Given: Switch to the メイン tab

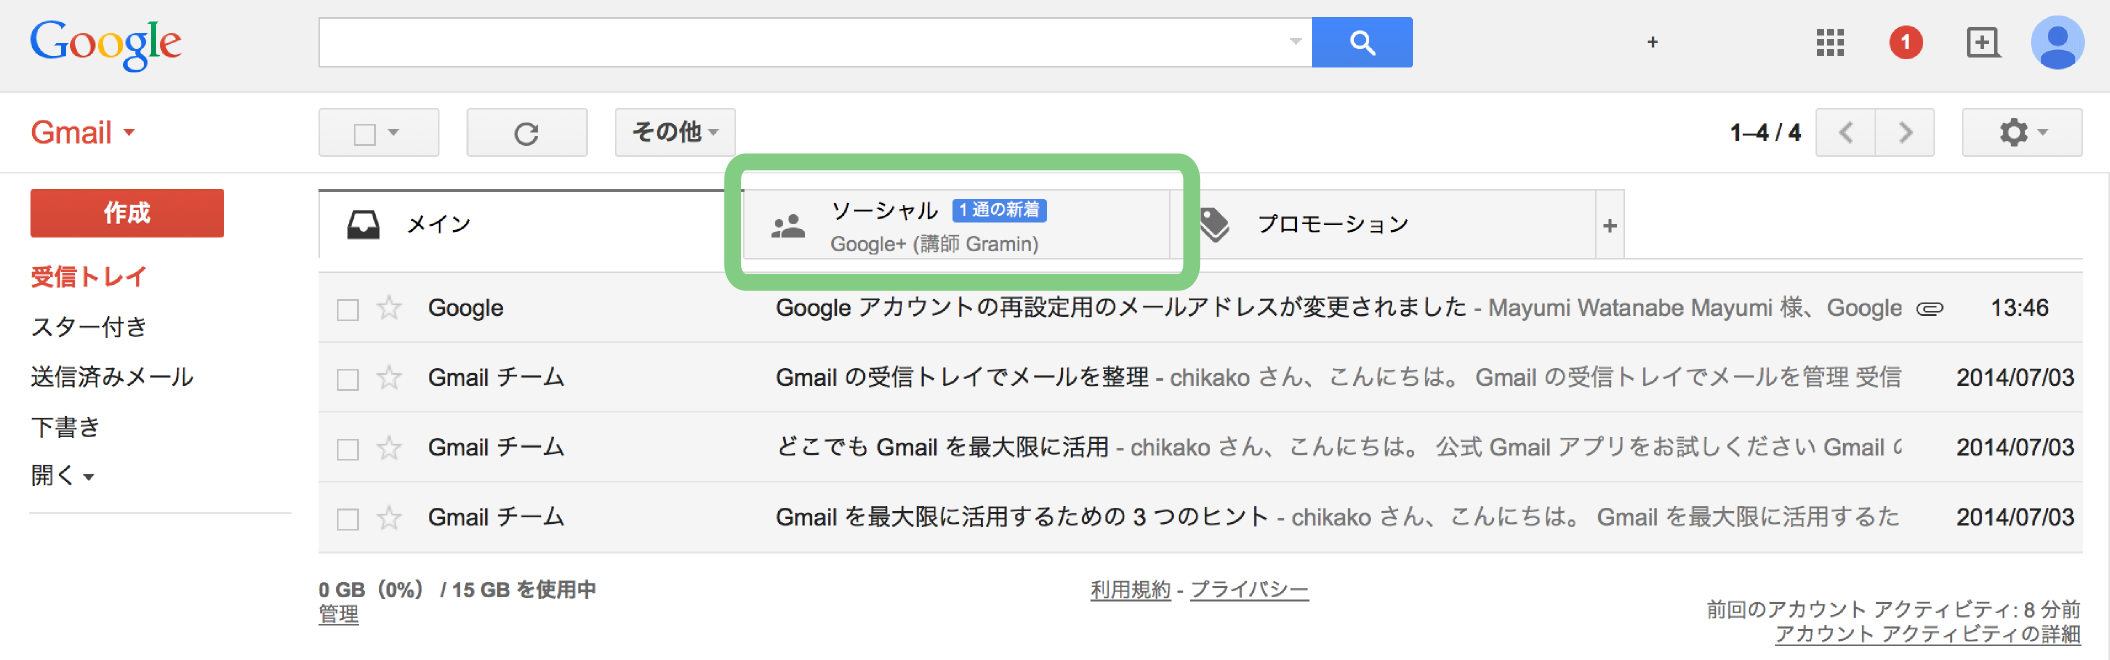Looking at the screenshot, I should 529,225.
